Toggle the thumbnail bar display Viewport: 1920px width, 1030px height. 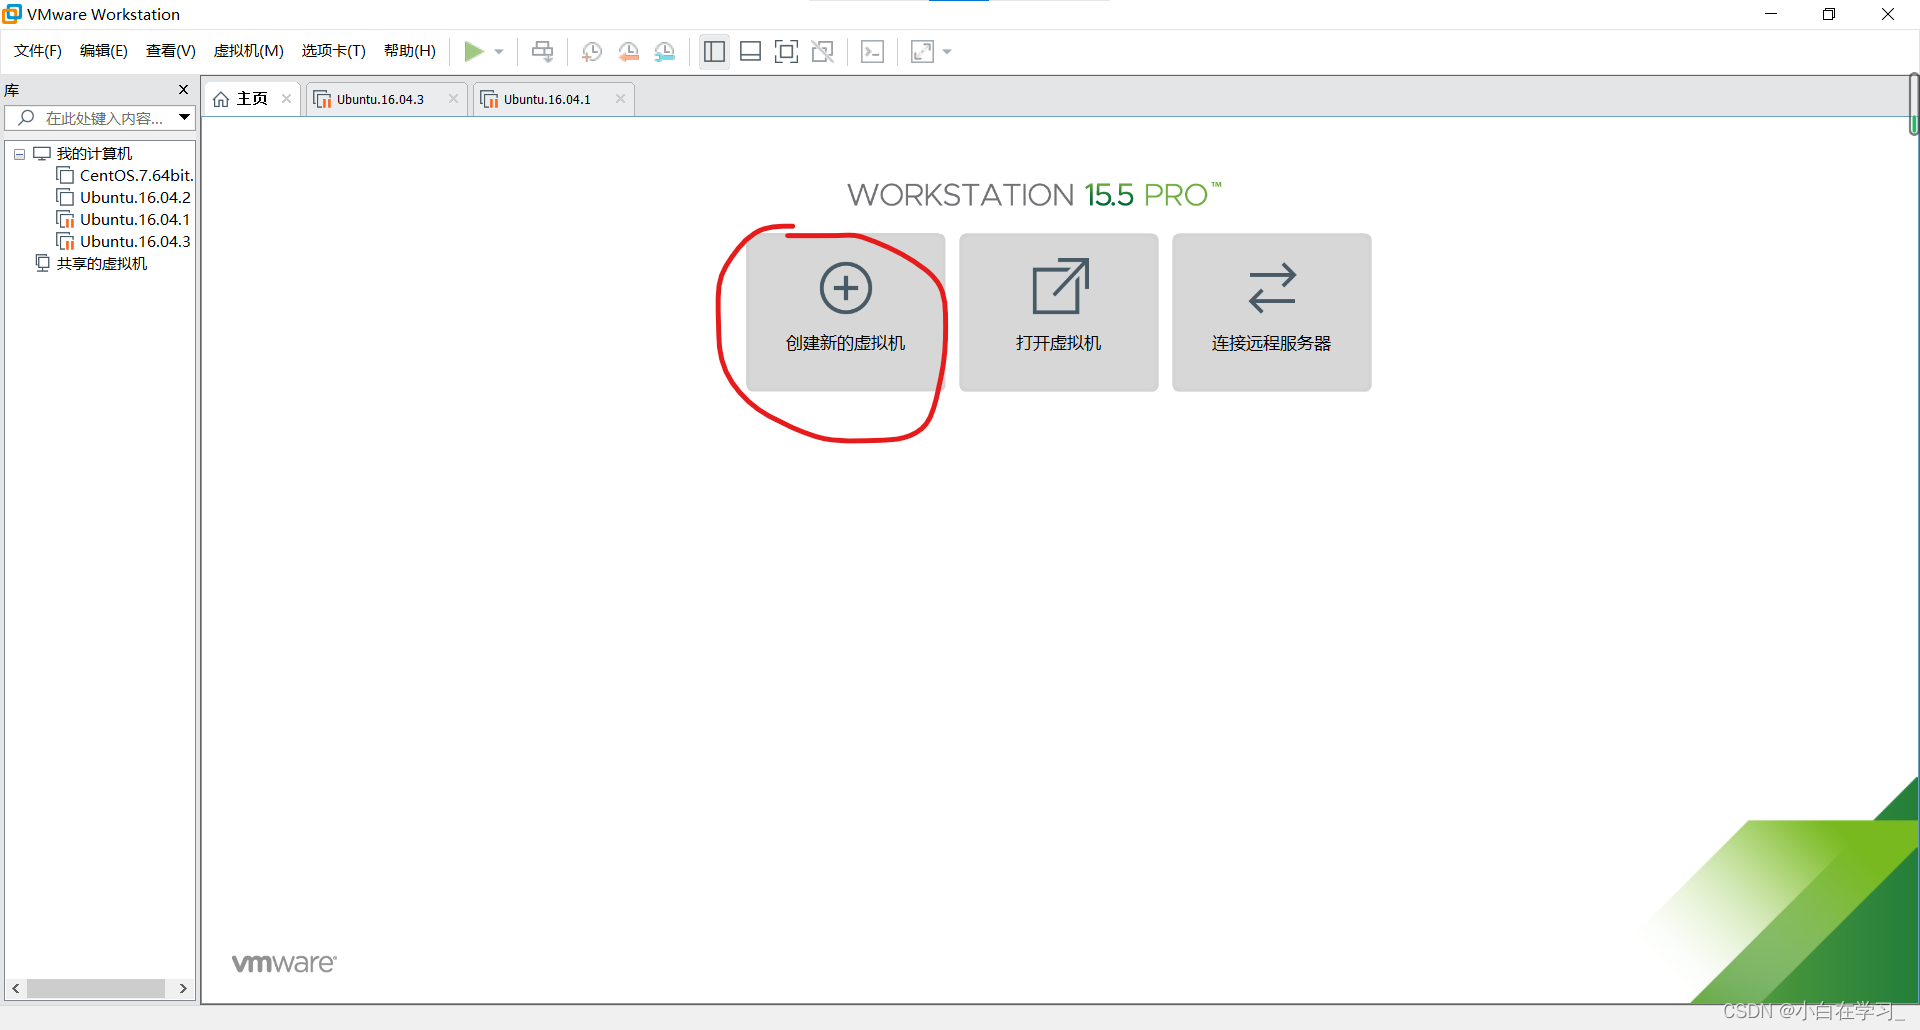pos(750,51)
